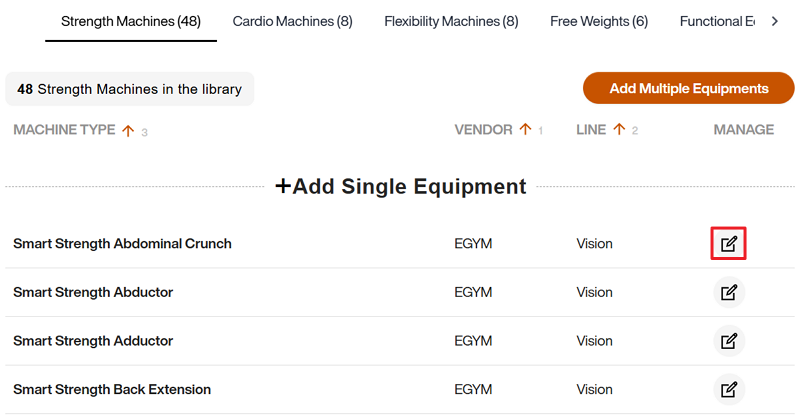This screenshot has height=417, width=800.
Task: Edit Smart Strength Back Extension entry
Action: click(x=729, y=389)
